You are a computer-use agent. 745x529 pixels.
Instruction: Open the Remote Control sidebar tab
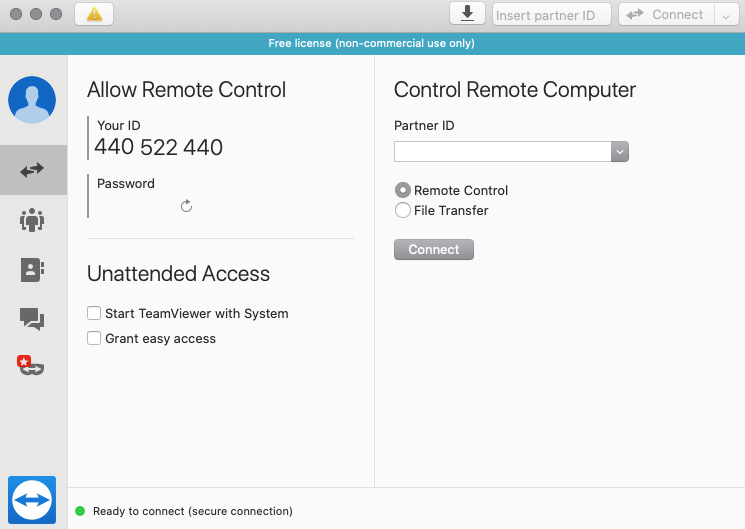32,170
